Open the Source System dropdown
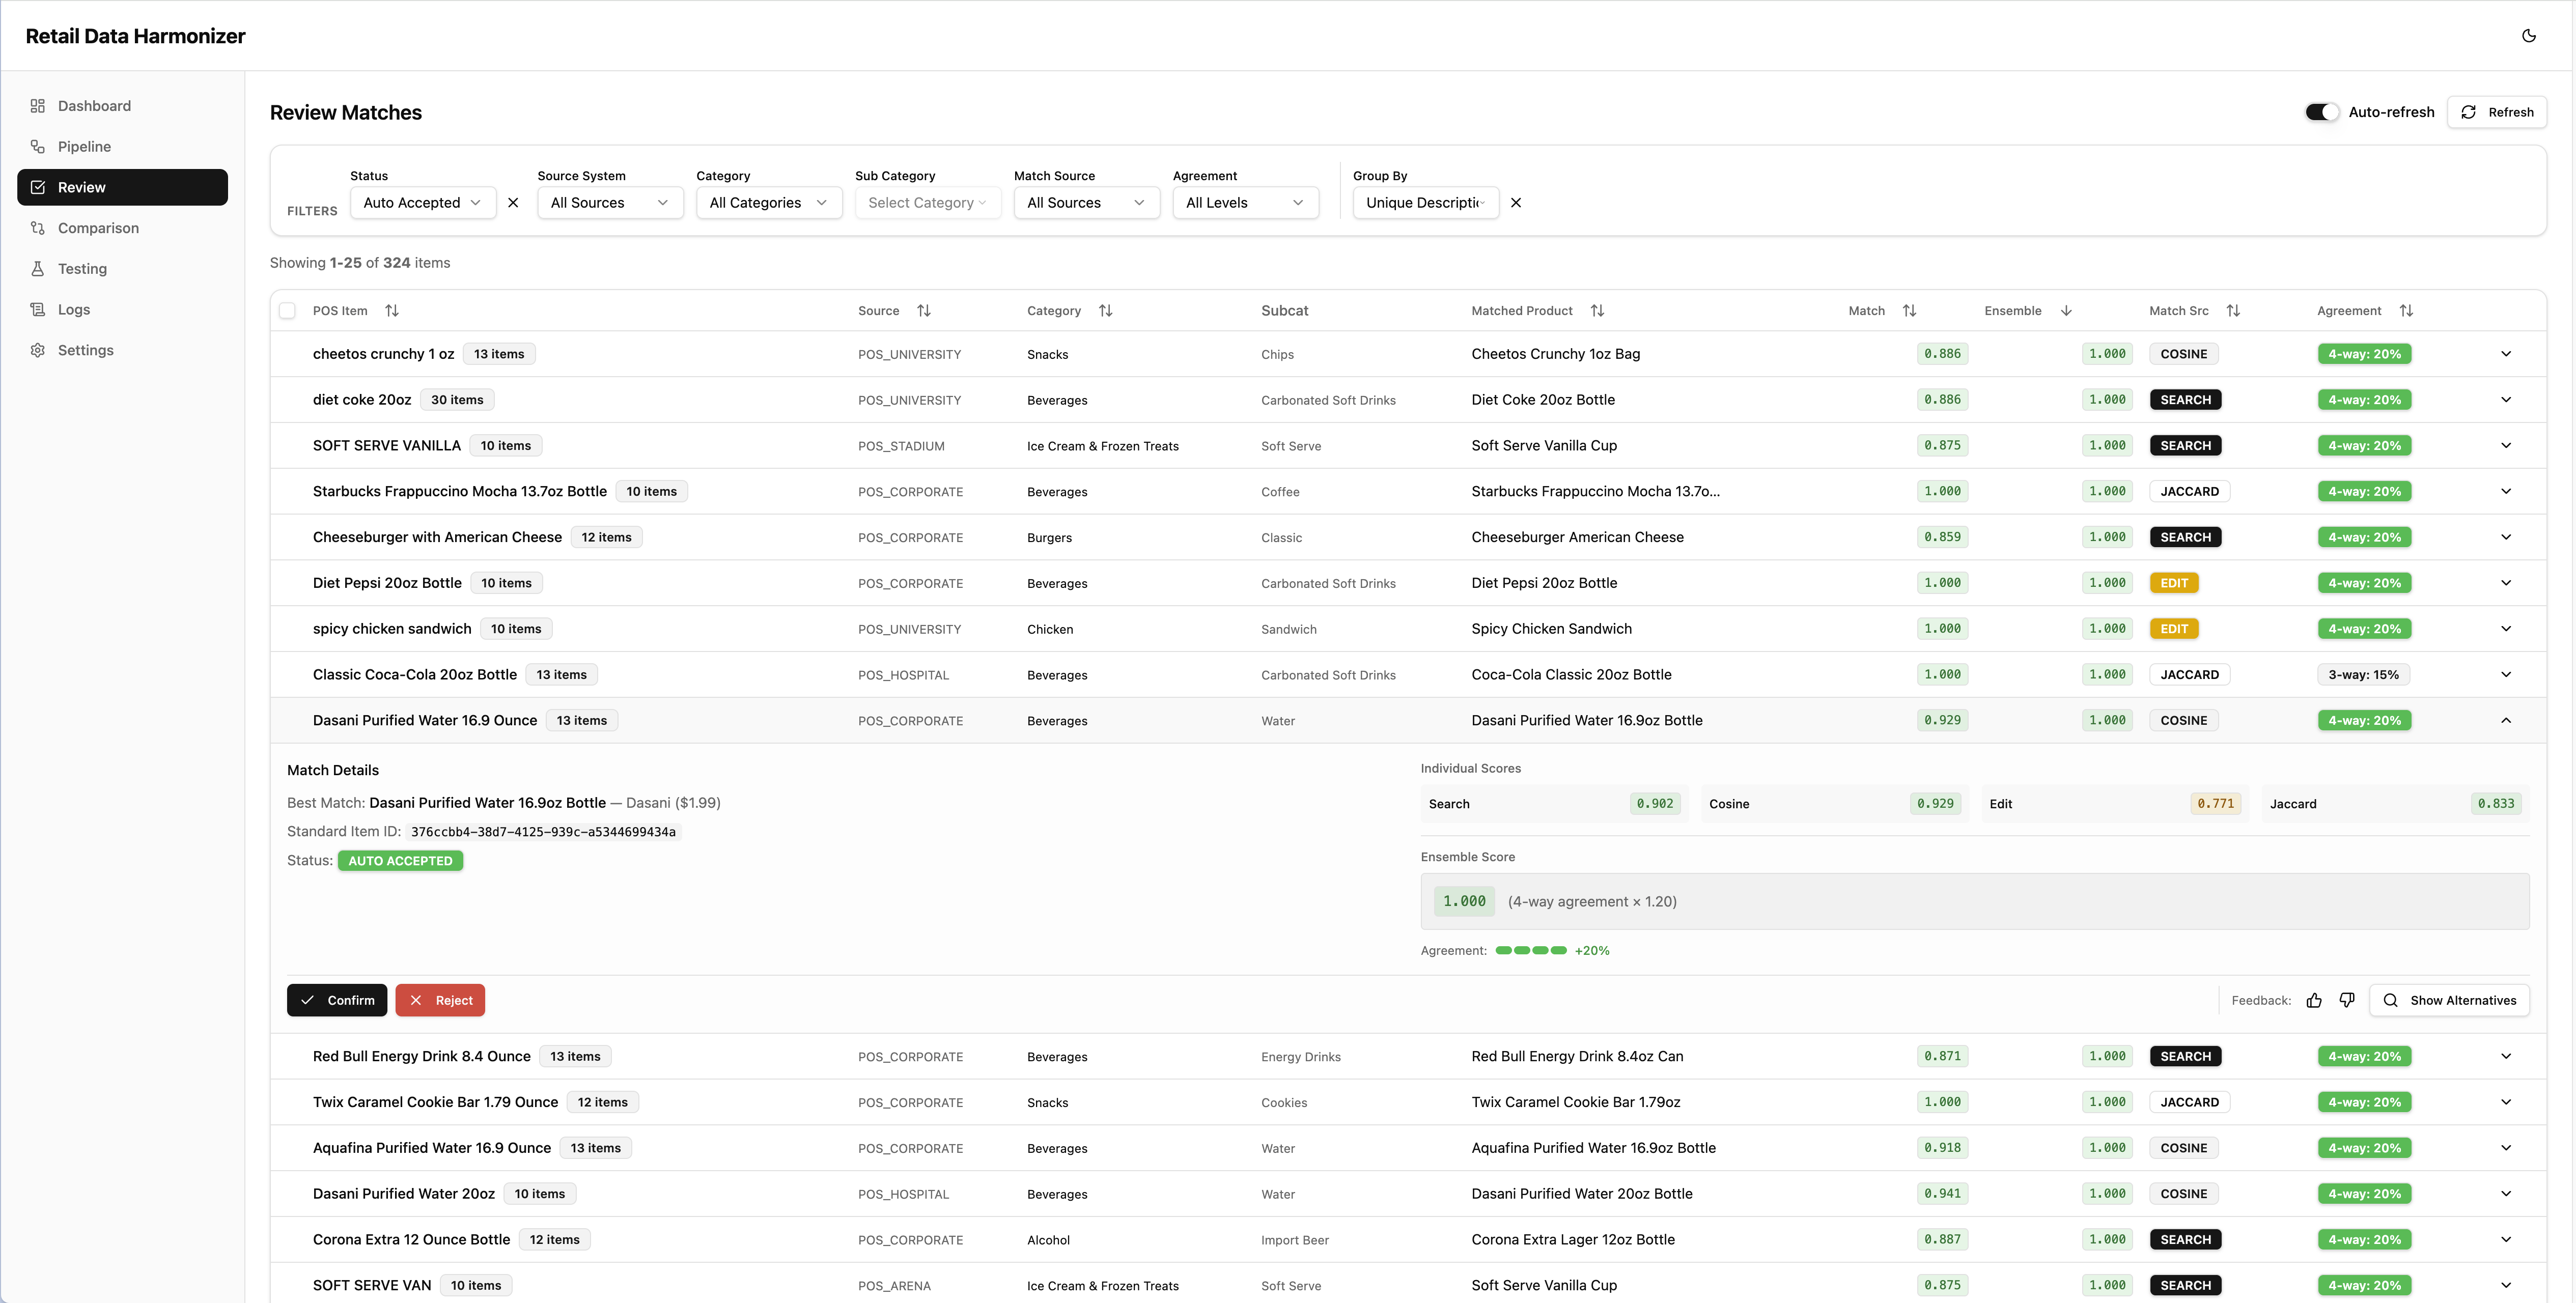The width and height of the screenshot is (2576, 1303). tap(610, 202)
